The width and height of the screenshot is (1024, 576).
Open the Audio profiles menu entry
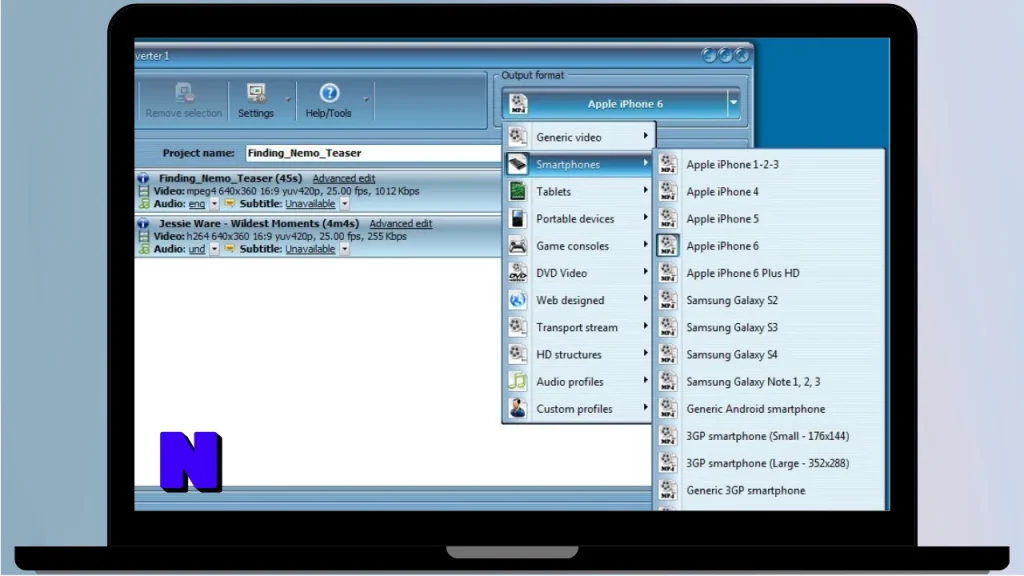578,381
